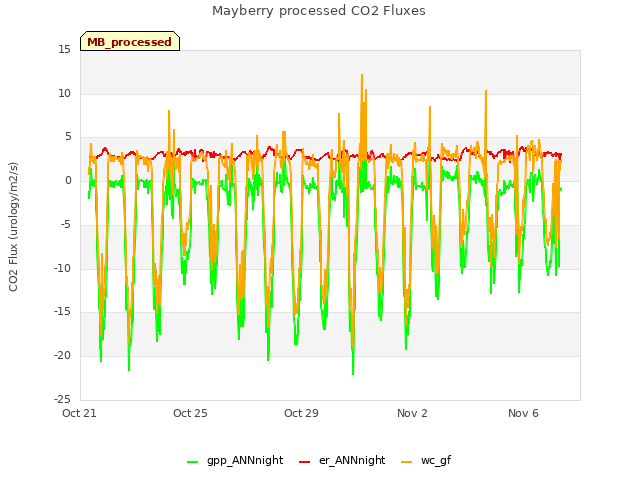
Task: Click the 'Nov 2' x-axis tick label
Action: click(x=412, y=413)
